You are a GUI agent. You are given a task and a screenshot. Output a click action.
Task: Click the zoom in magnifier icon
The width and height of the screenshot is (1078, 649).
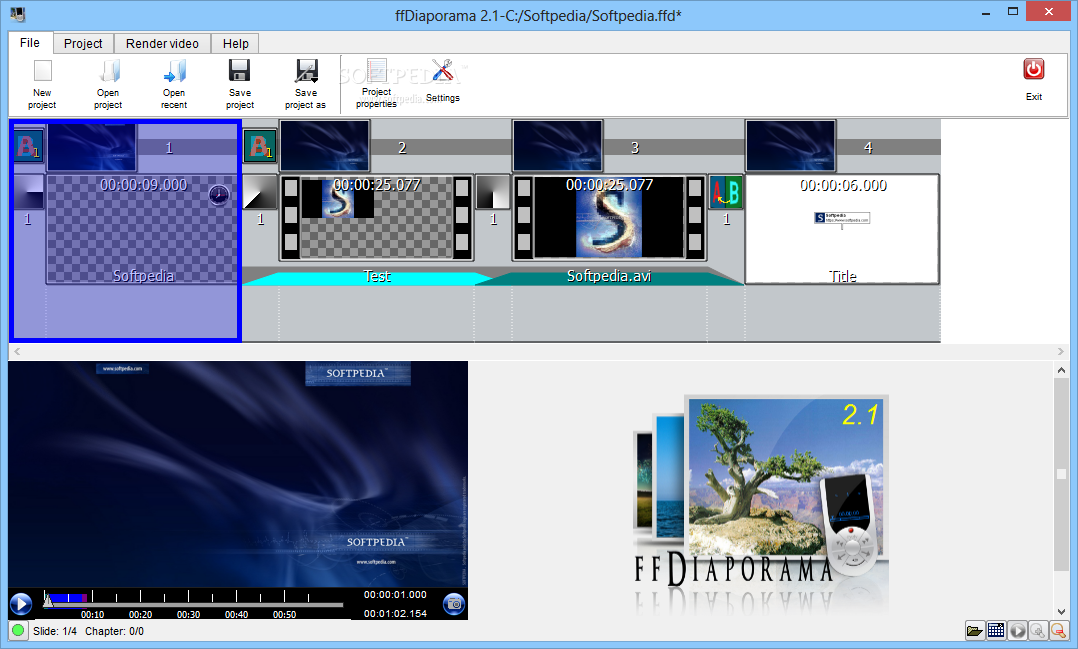coord(1038,630)
